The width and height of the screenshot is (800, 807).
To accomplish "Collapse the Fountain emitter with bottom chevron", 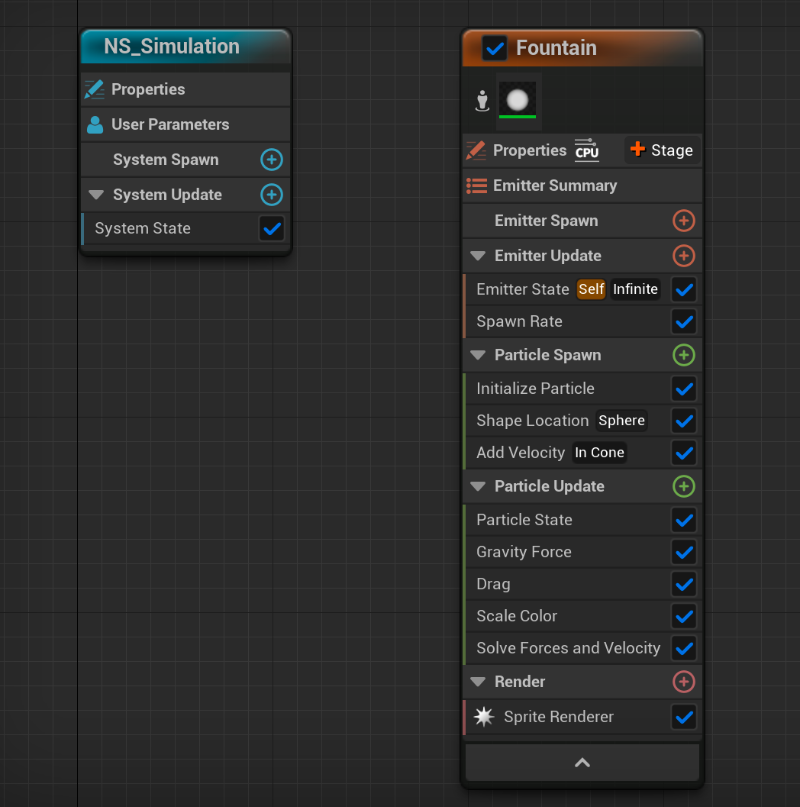I will pyautogui.click(x=582, y=763).
